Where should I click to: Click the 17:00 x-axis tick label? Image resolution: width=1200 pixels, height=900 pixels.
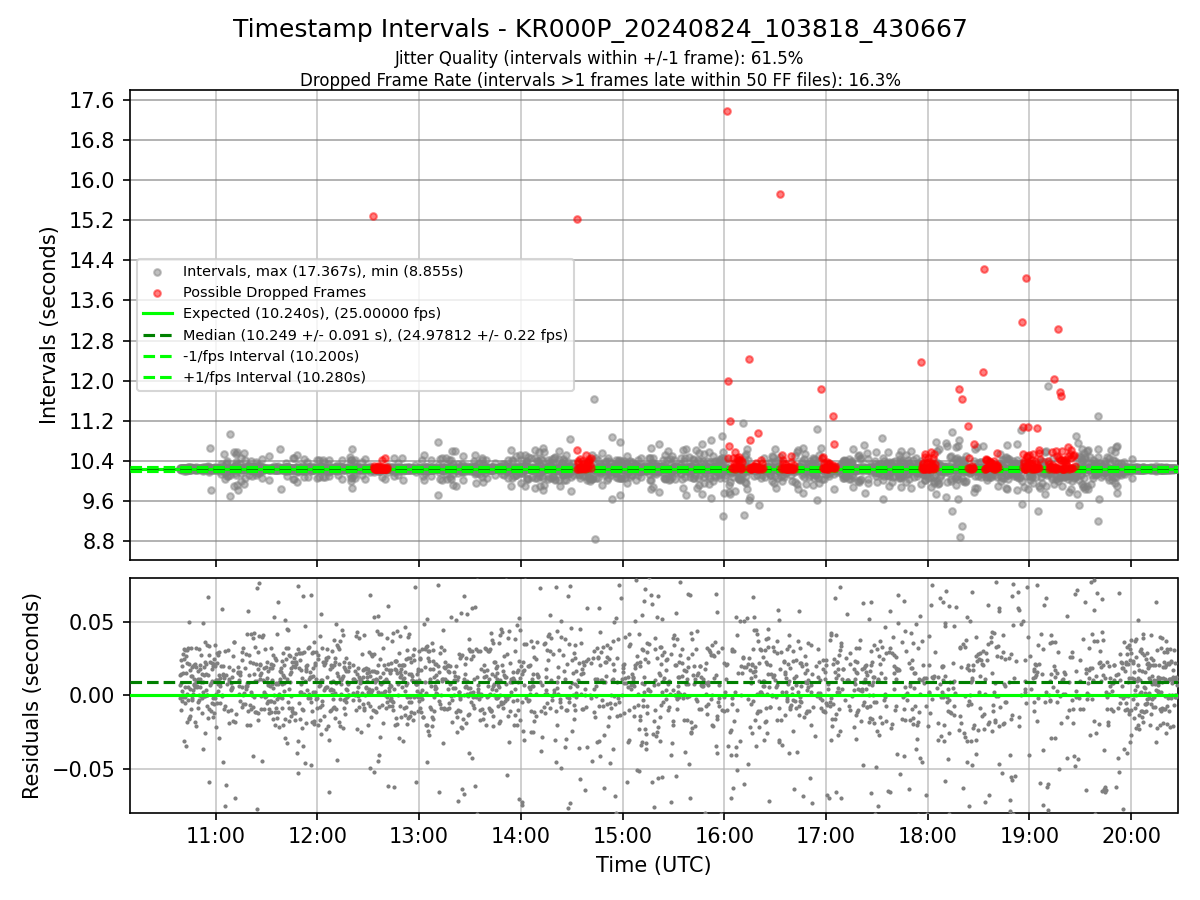[x=826, y=836]
